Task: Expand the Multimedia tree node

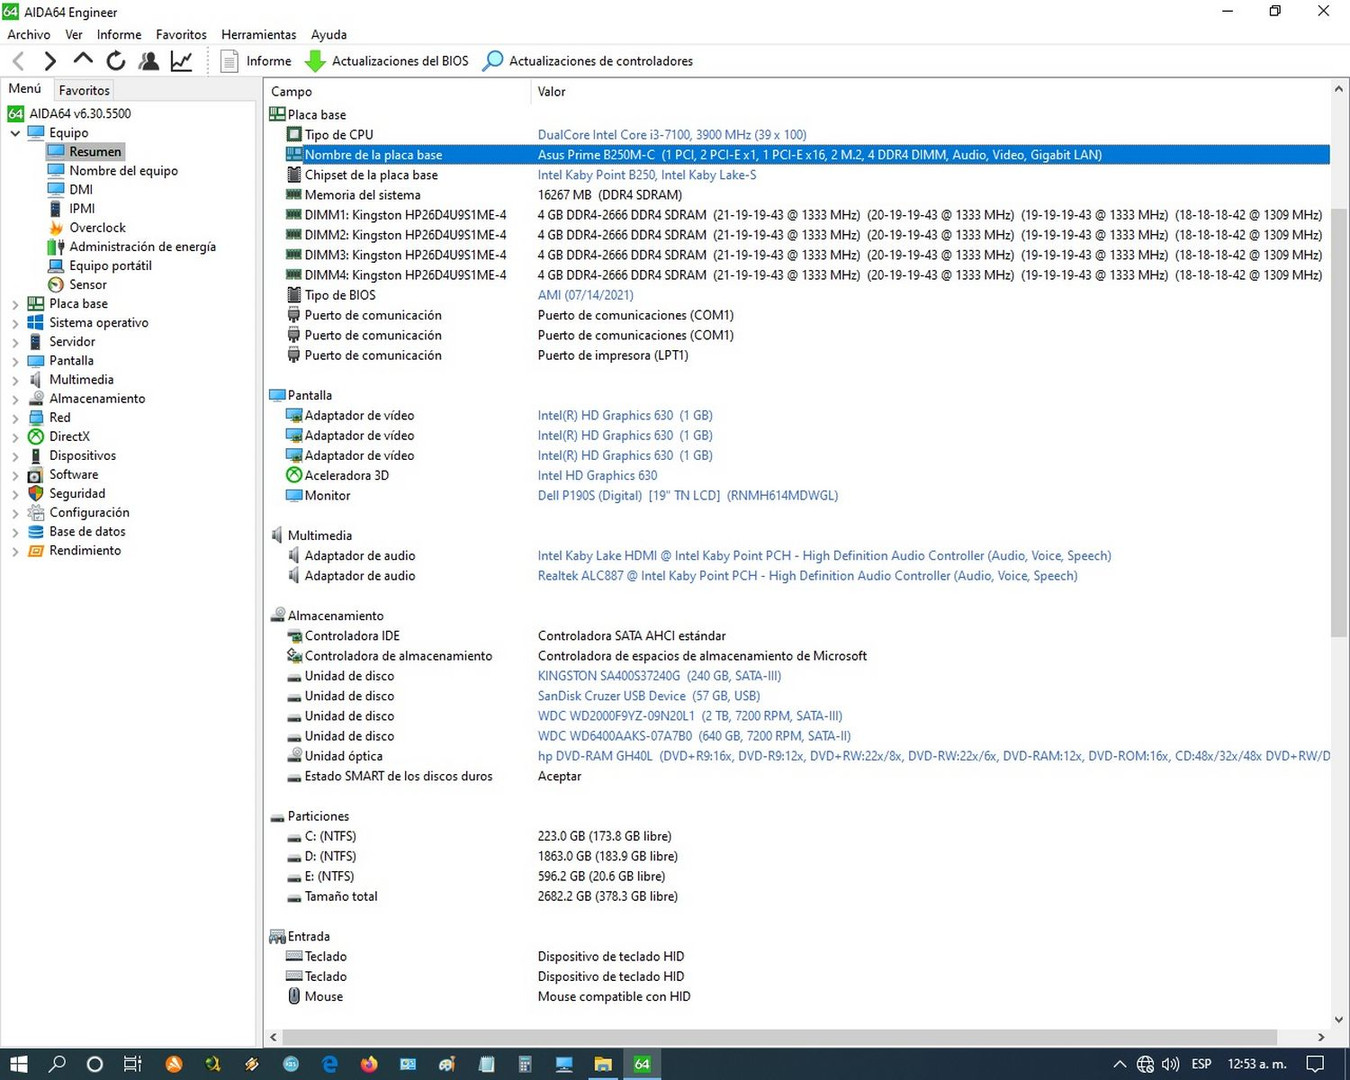Action: [15, 380]
